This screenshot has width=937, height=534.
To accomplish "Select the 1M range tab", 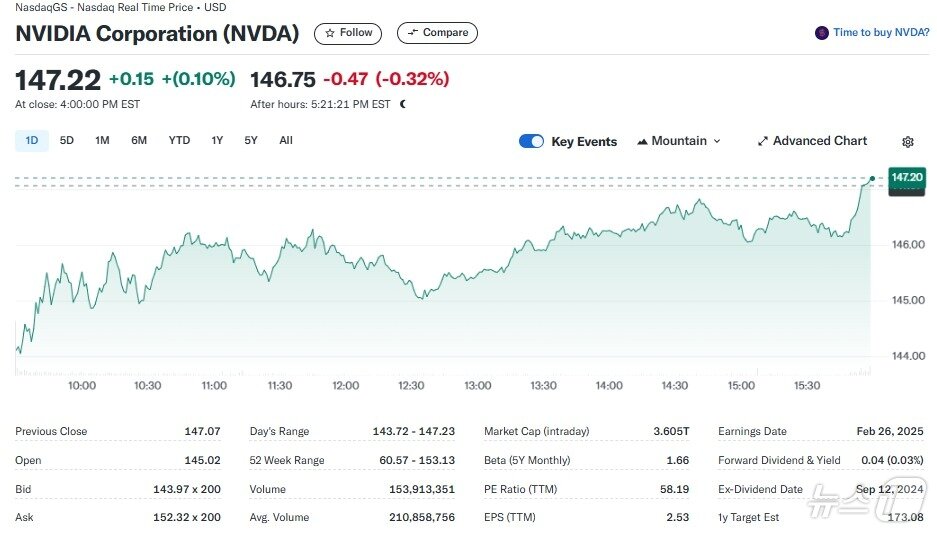I will (x=102, y=141).
